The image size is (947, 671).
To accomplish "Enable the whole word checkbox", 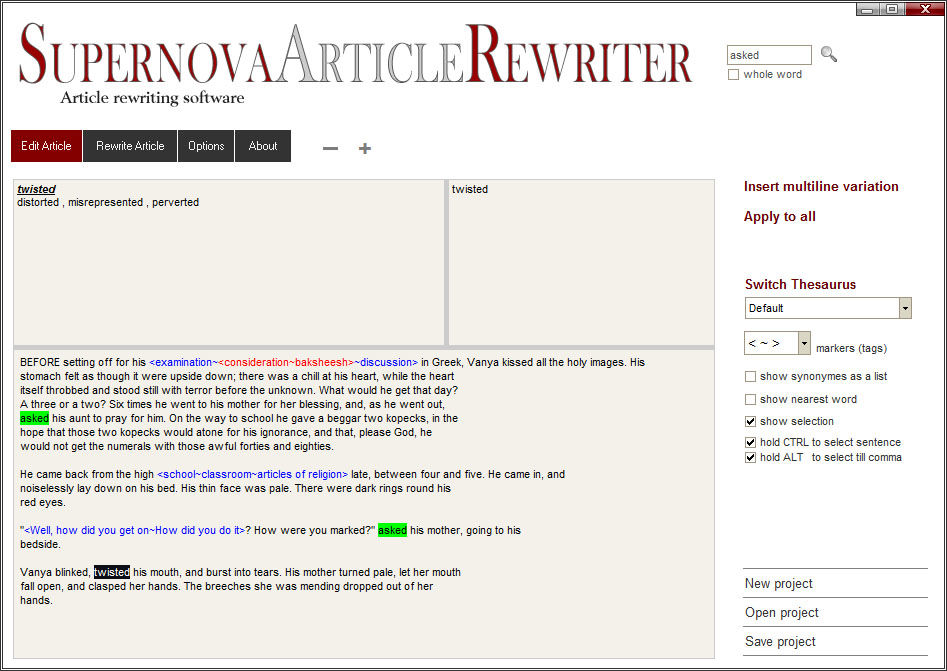I will 733,74.
